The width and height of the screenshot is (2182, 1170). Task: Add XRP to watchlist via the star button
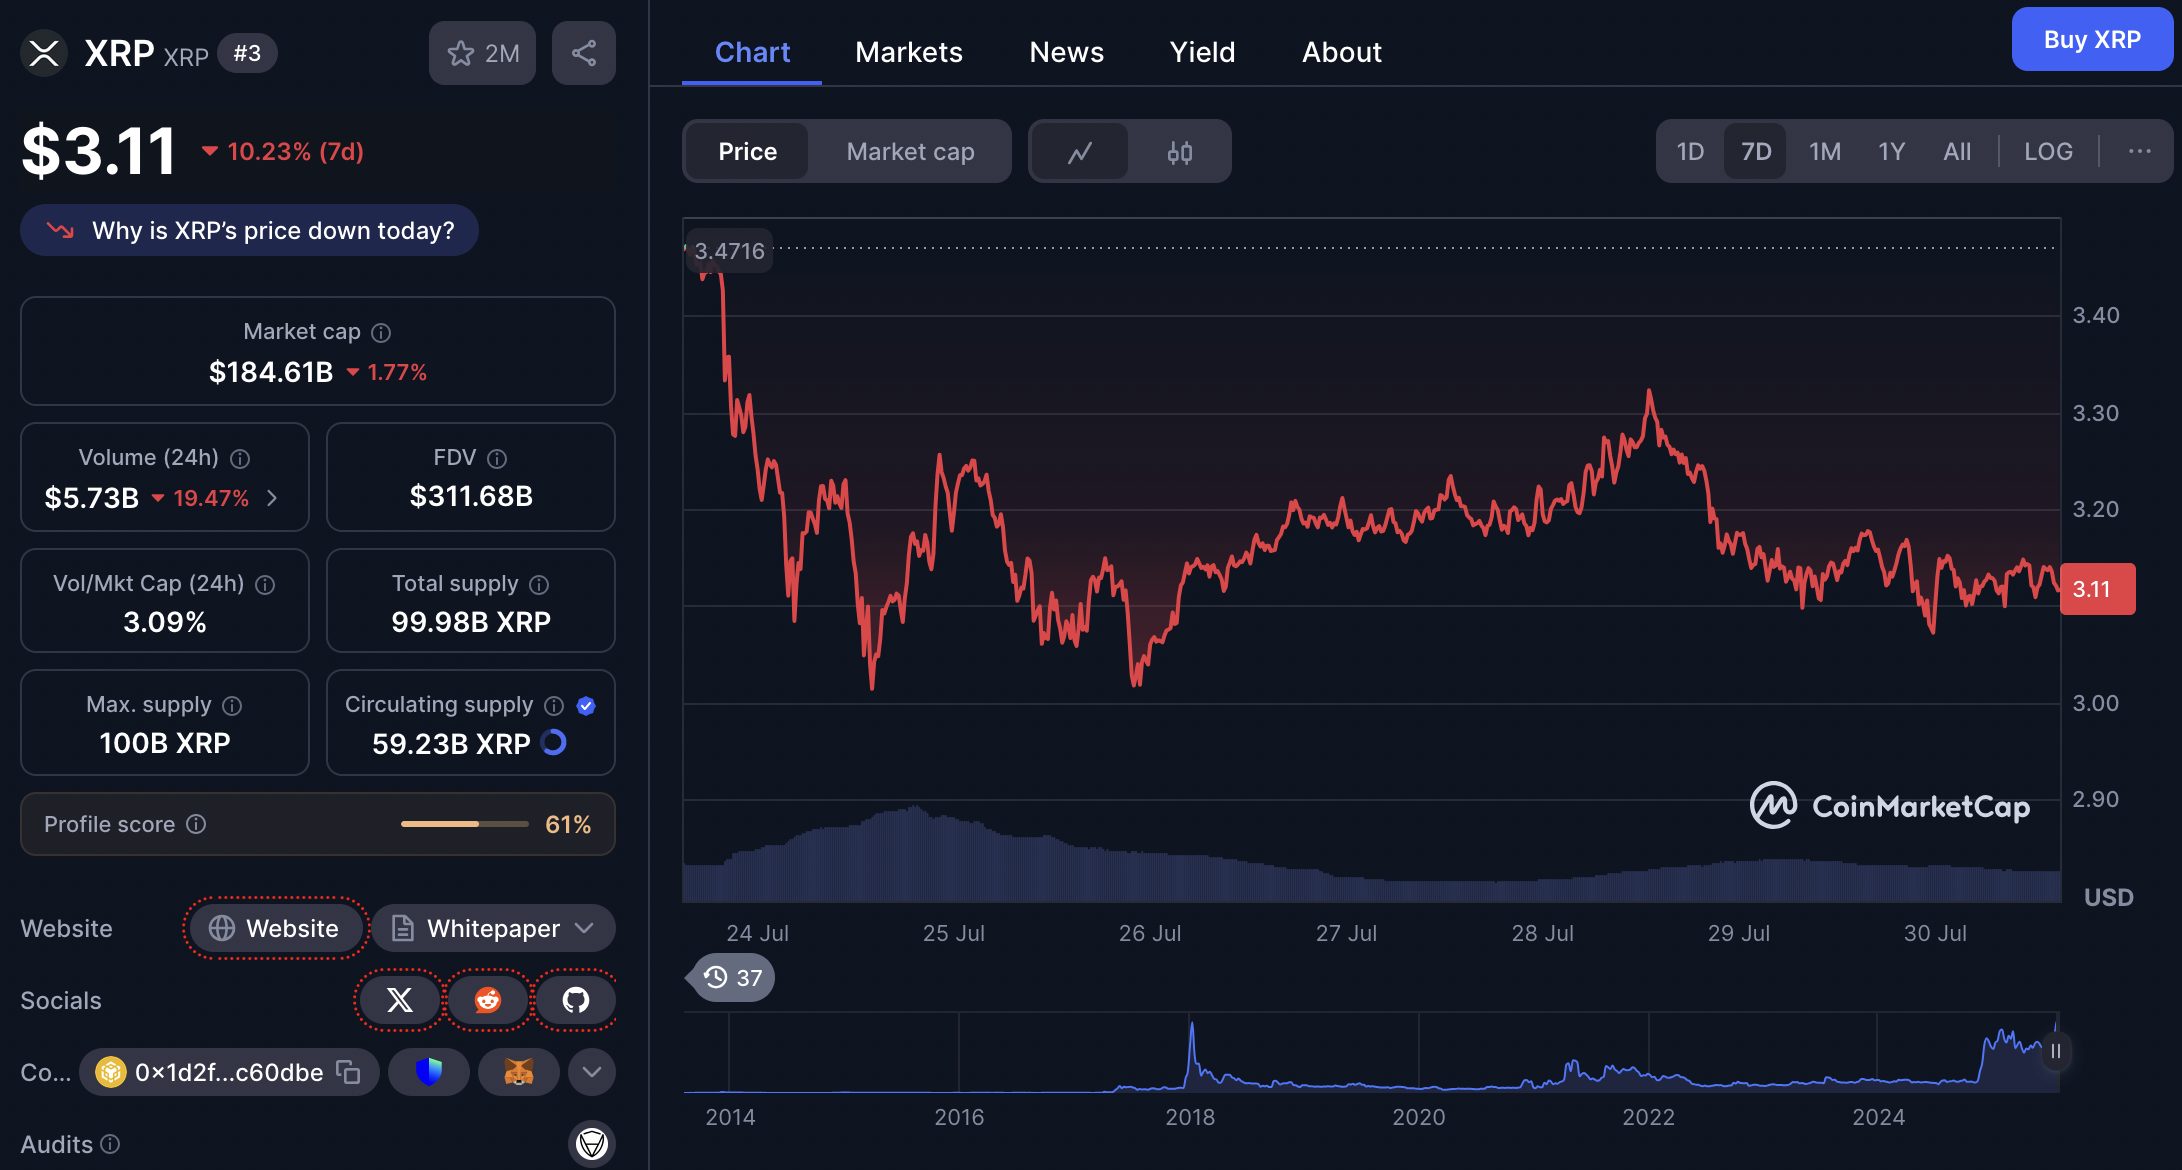point(482,53)
